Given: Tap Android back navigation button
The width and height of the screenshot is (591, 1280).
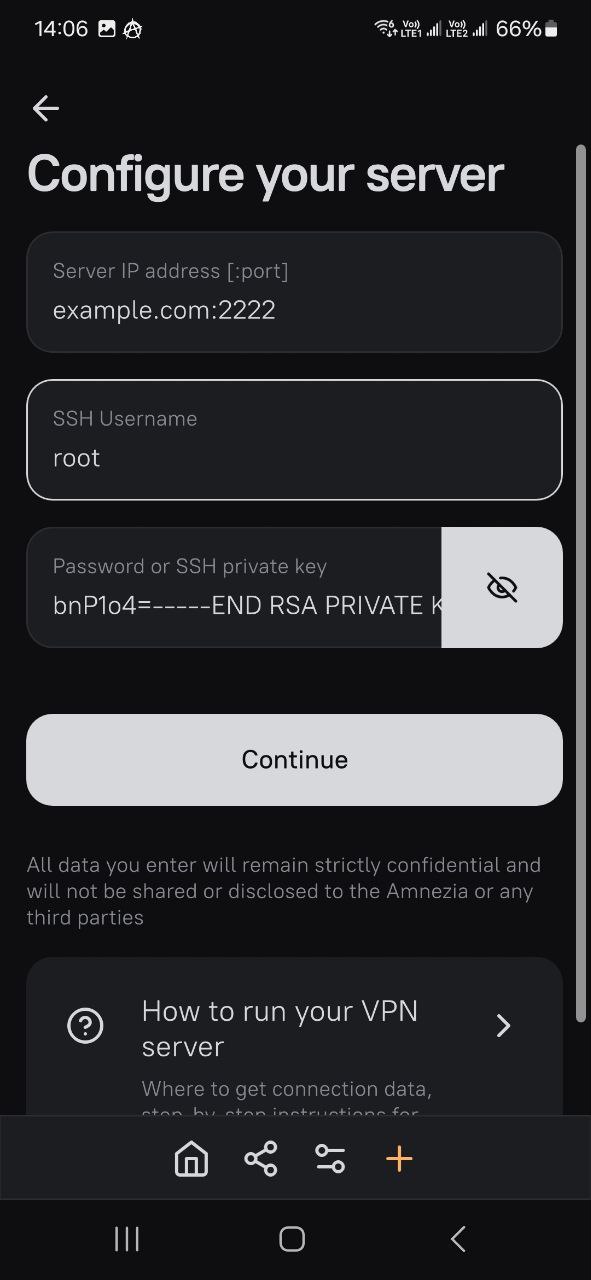Looking at the screenshot, I should [458, 1240].
